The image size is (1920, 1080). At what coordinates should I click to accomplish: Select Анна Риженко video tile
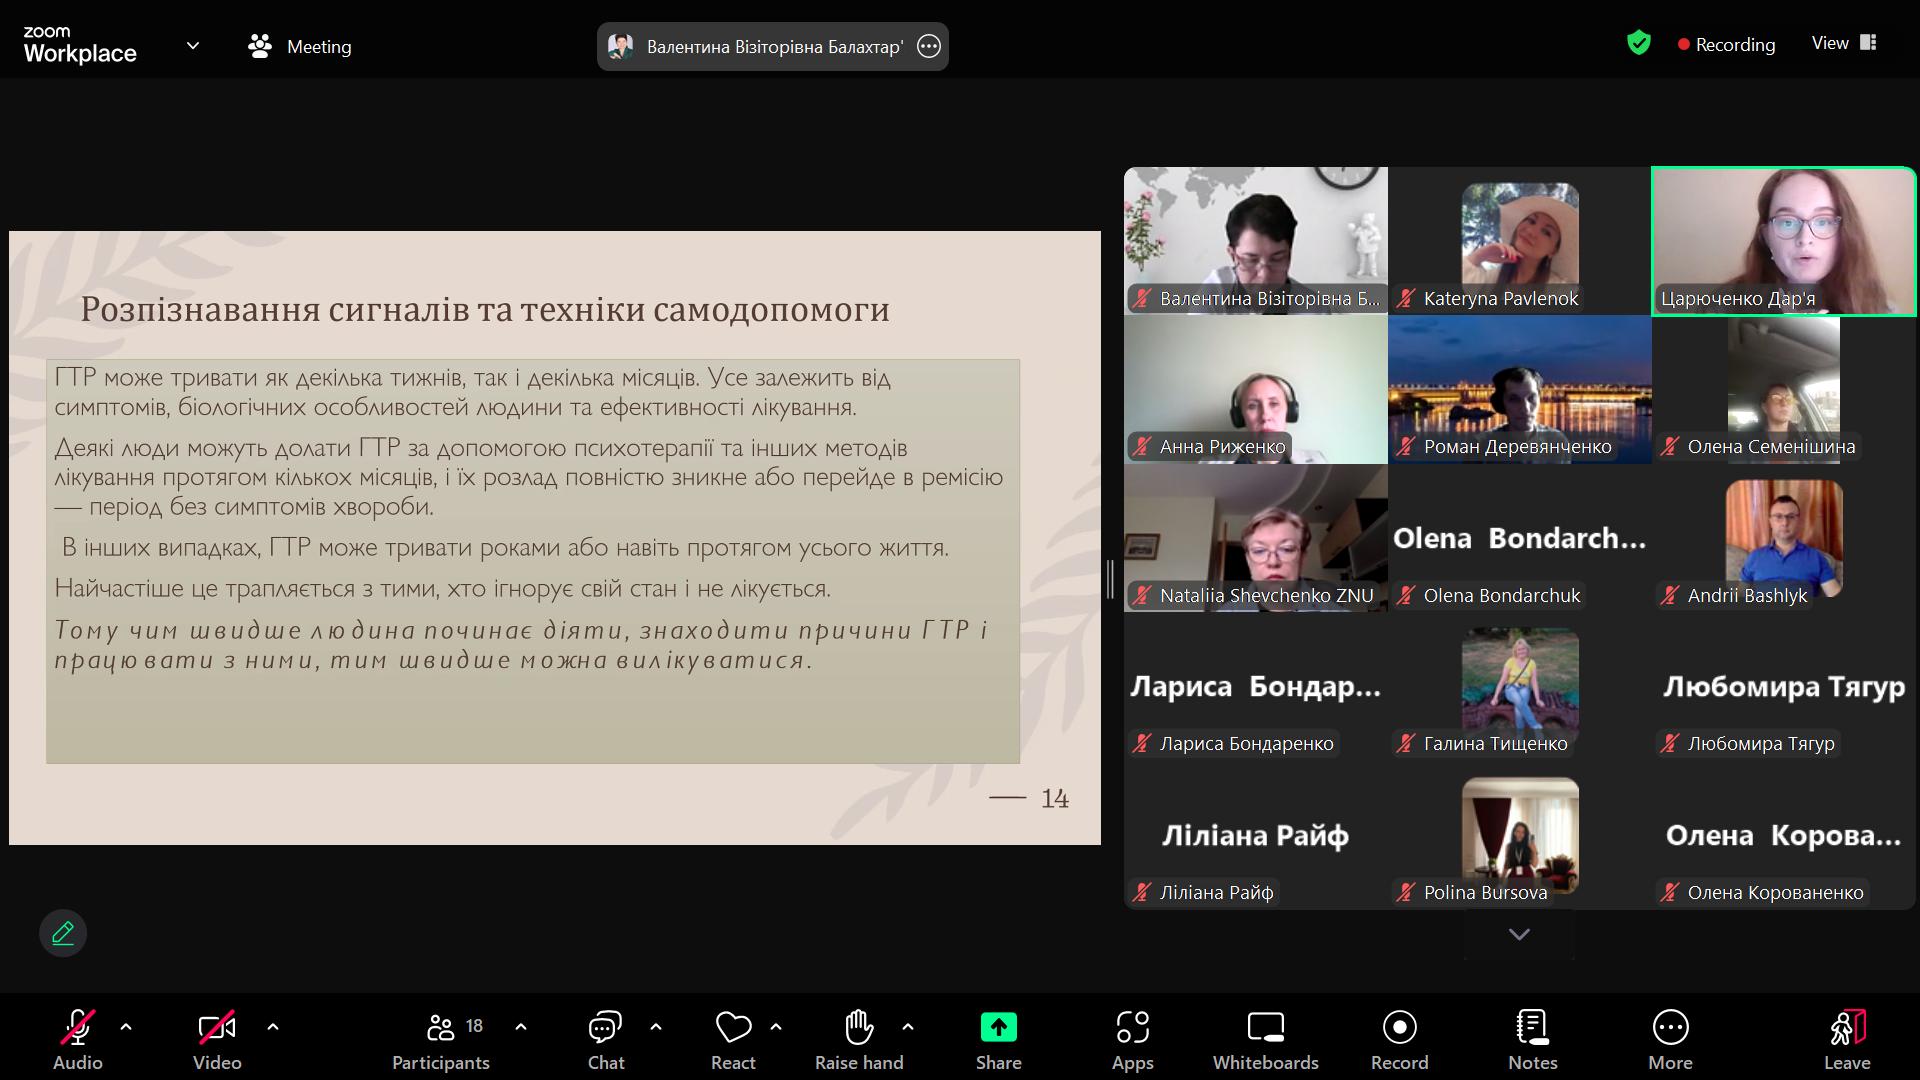[x=1256, y=390]
